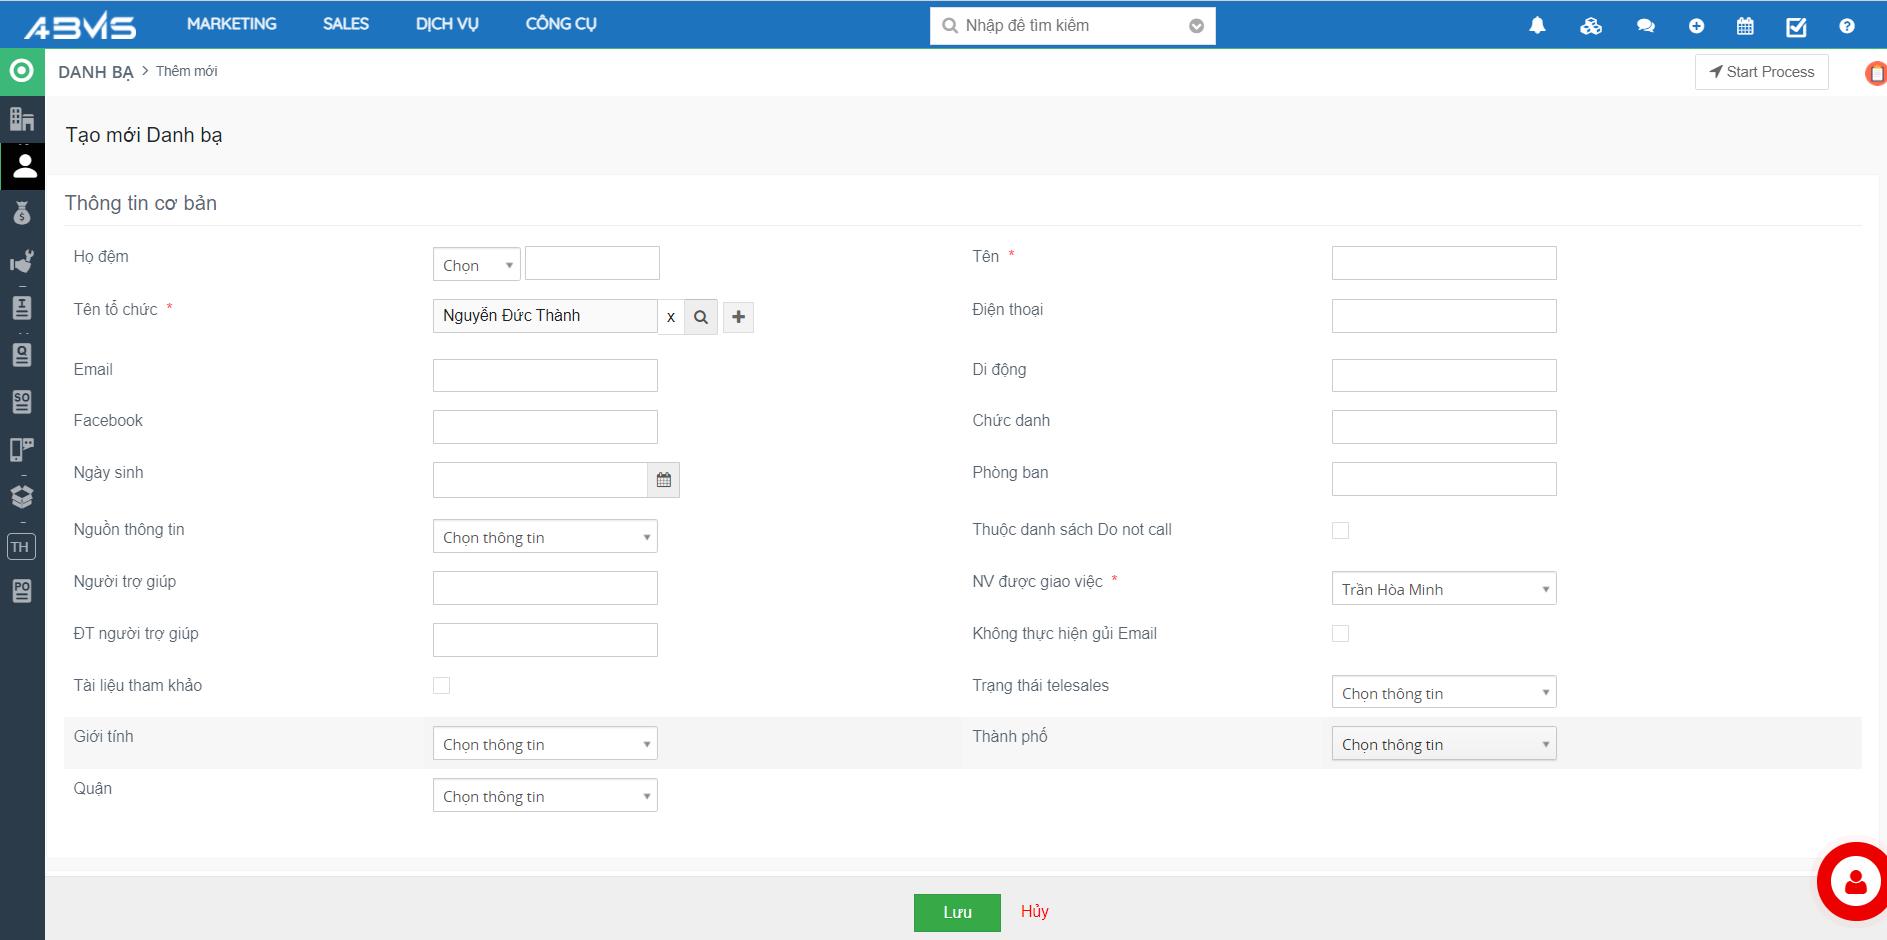This screenshot has height=940, width=1887.
Task: Tick the Thuộc danh sách Do not call checkbox
Action: [x=1340, y=530]
